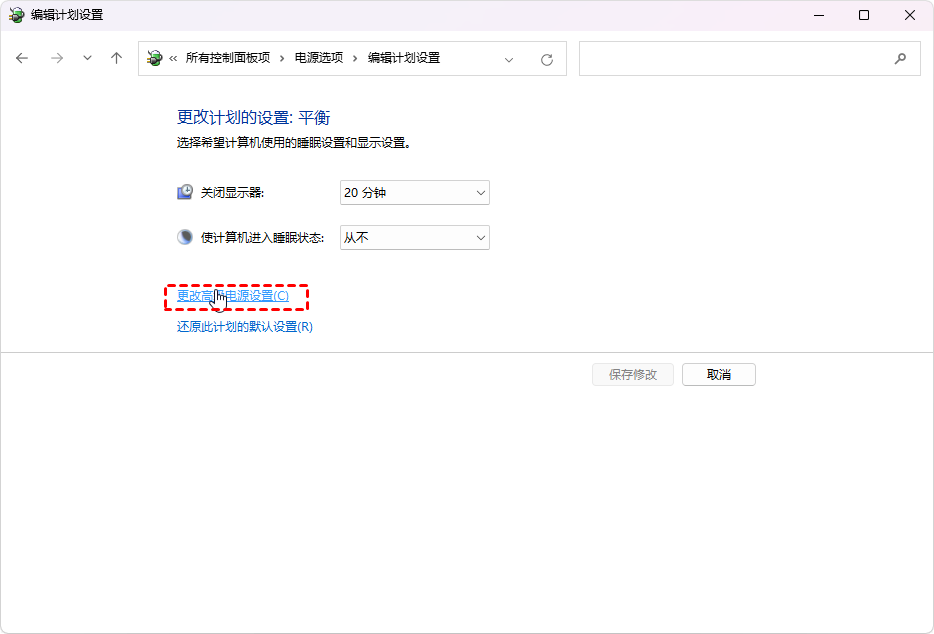Click 还原此计划的默认设置 link
Screen dimensions: 934x634
[245, 327]
